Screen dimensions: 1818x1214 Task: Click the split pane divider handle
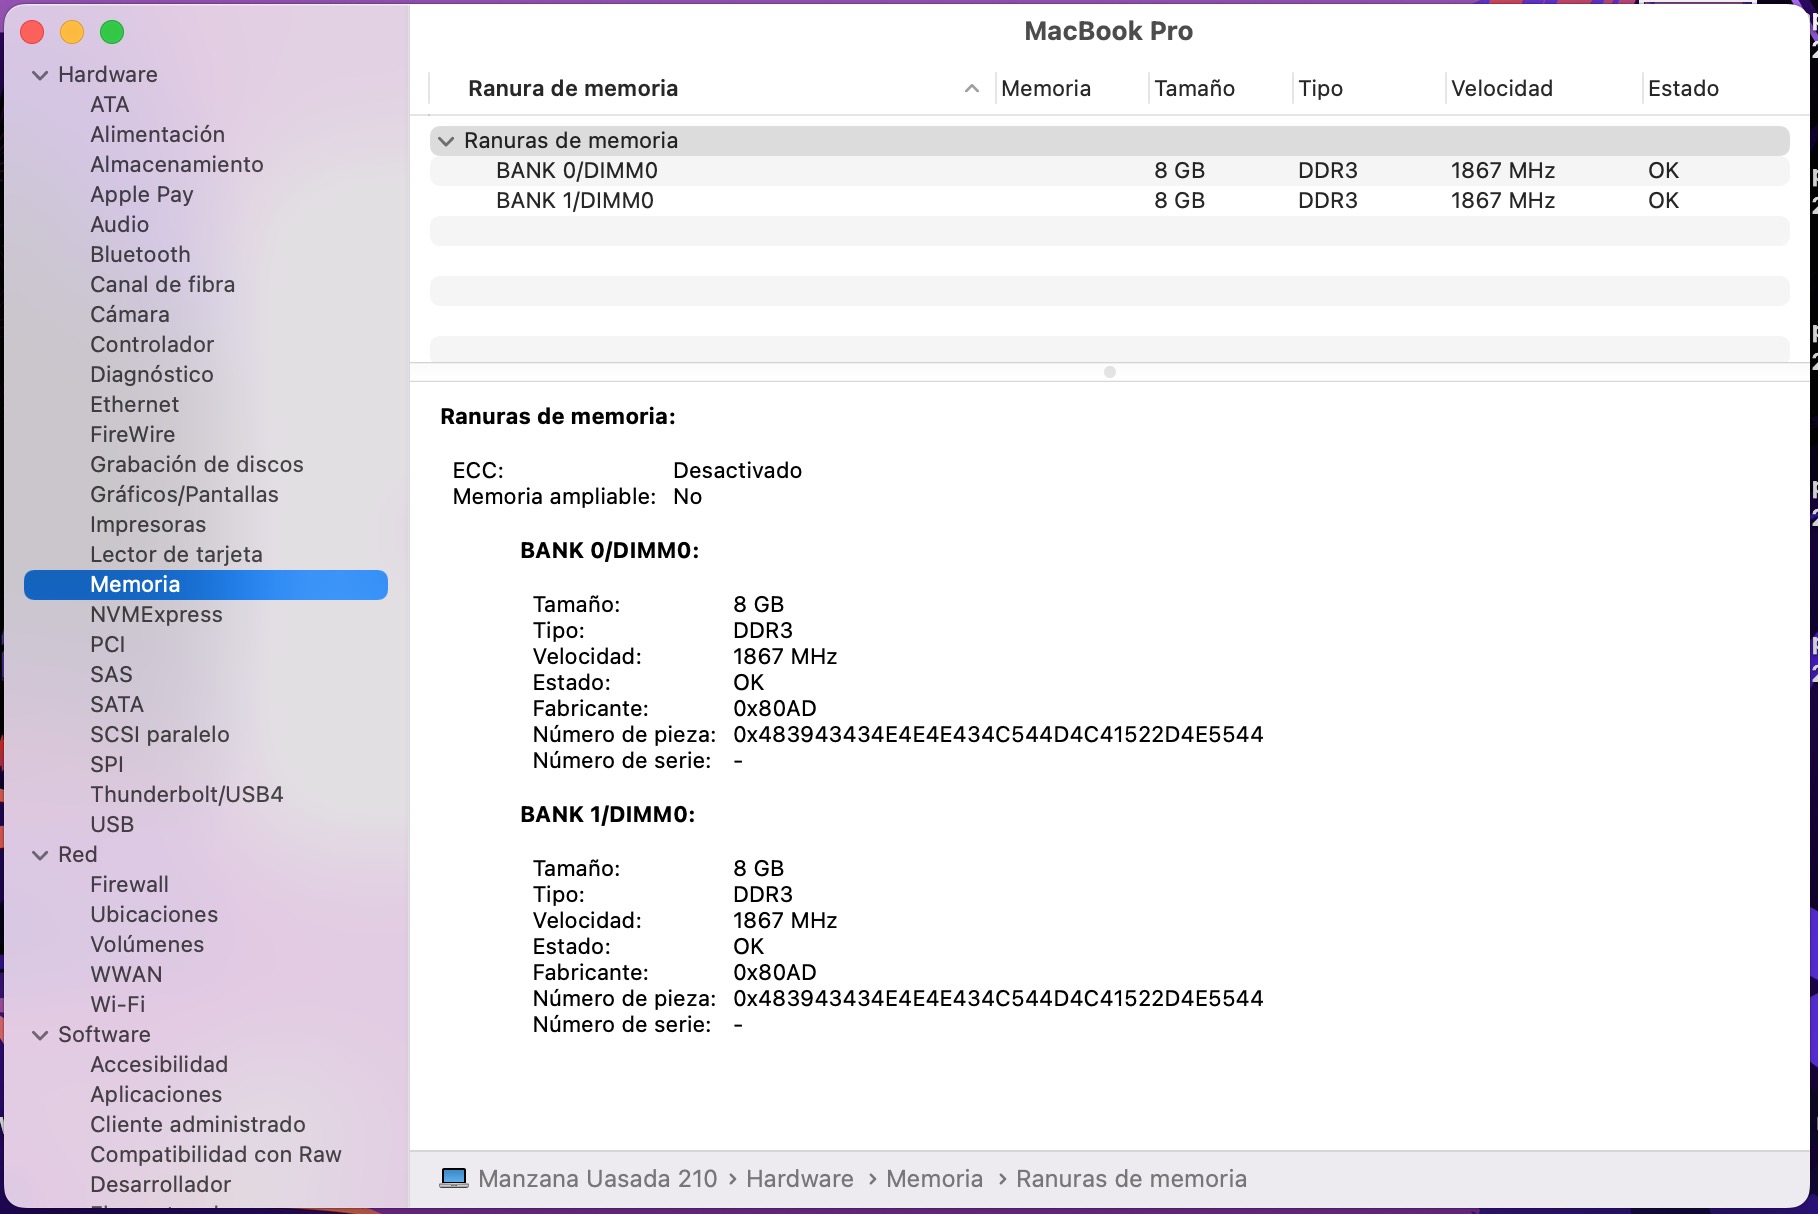click(x=1109, y=372)
